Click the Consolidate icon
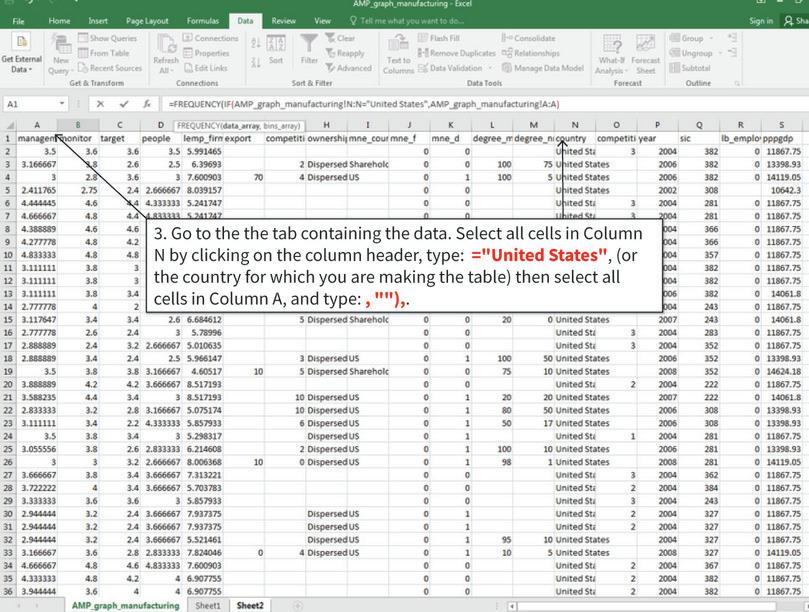The height and width of the screenshot is (612, 809). pyautogui.click(x=533, y=38)
